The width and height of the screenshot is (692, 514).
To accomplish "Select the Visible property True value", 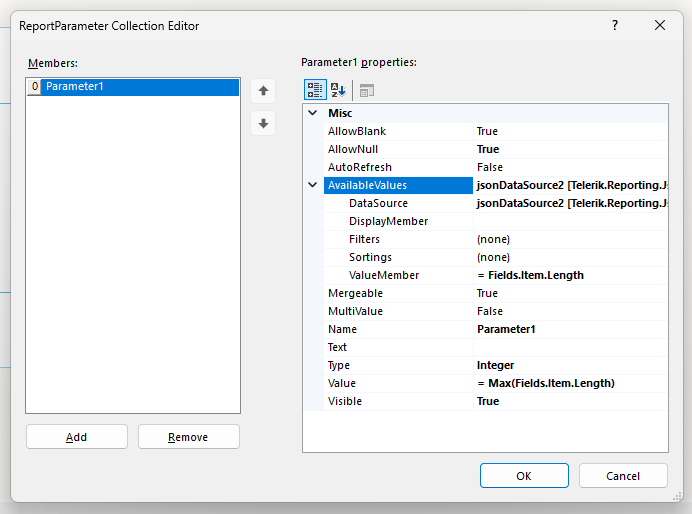I will click(570, 401).
